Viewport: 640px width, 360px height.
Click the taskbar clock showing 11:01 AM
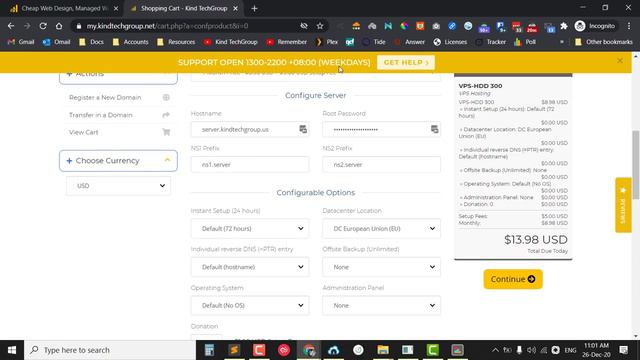pyautogui.click(x=596, y=350)
